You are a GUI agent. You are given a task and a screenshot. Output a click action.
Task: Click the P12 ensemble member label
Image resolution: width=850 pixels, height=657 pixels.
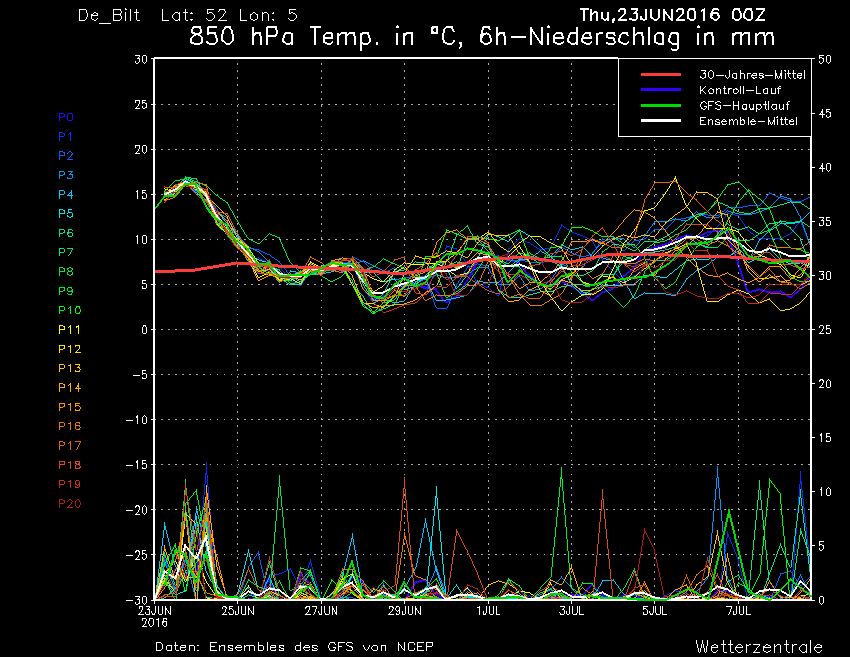(69, 349)
